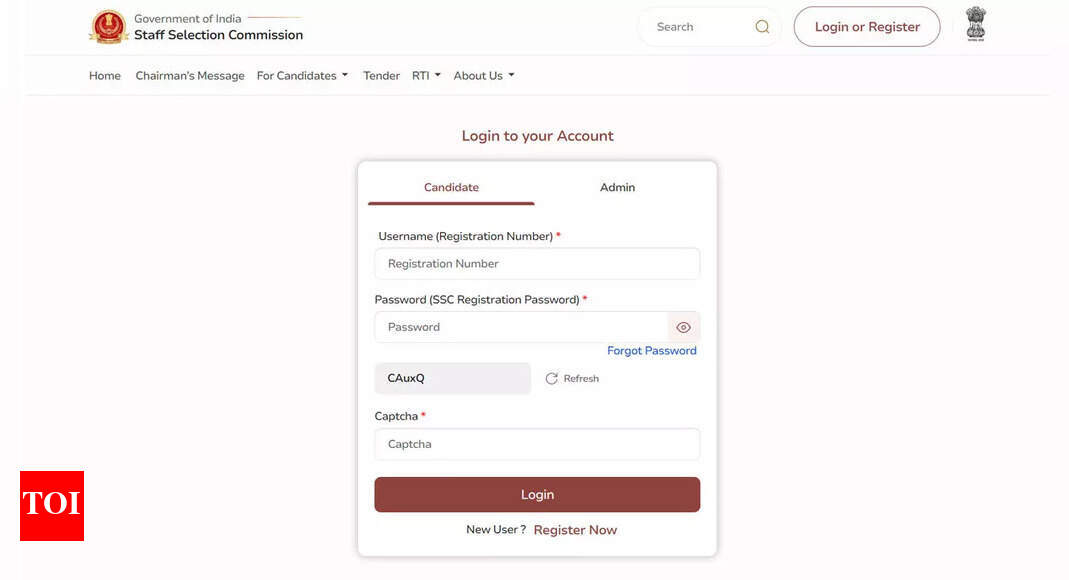
Task: Follow the Forgot Password link
Action: pyautogui.click(x=652, y=351)
